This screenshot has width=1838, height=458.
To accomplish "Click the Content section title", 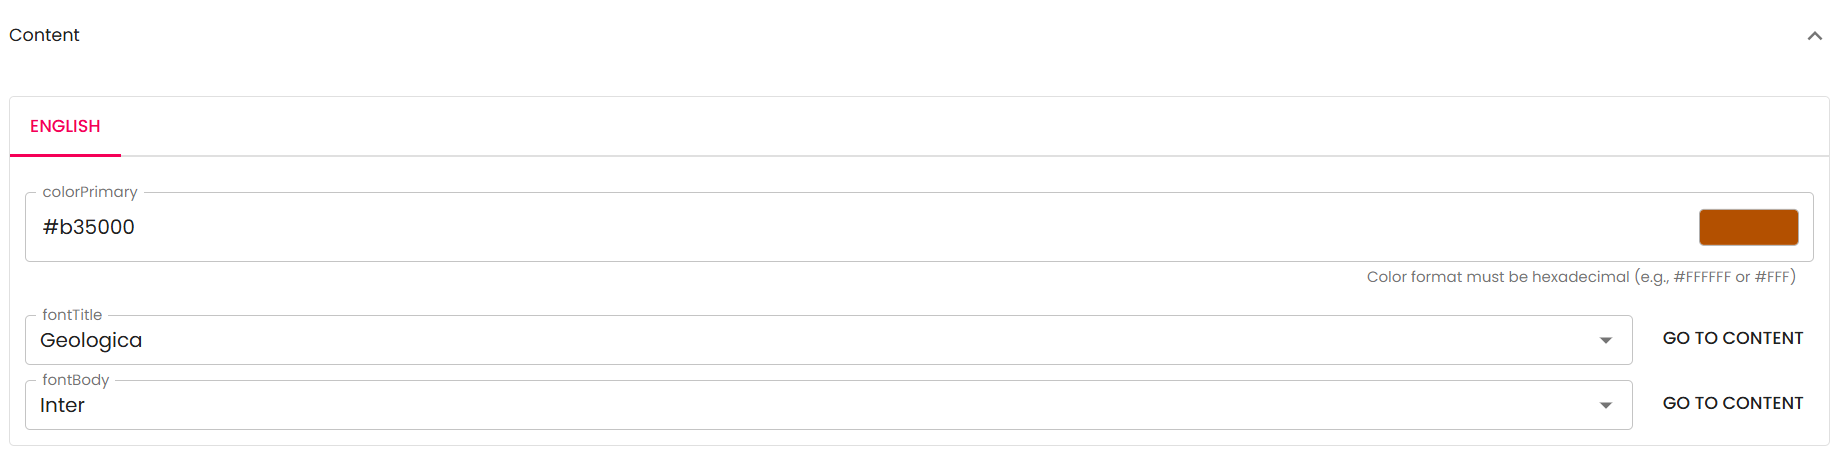I will coord(44,35).
